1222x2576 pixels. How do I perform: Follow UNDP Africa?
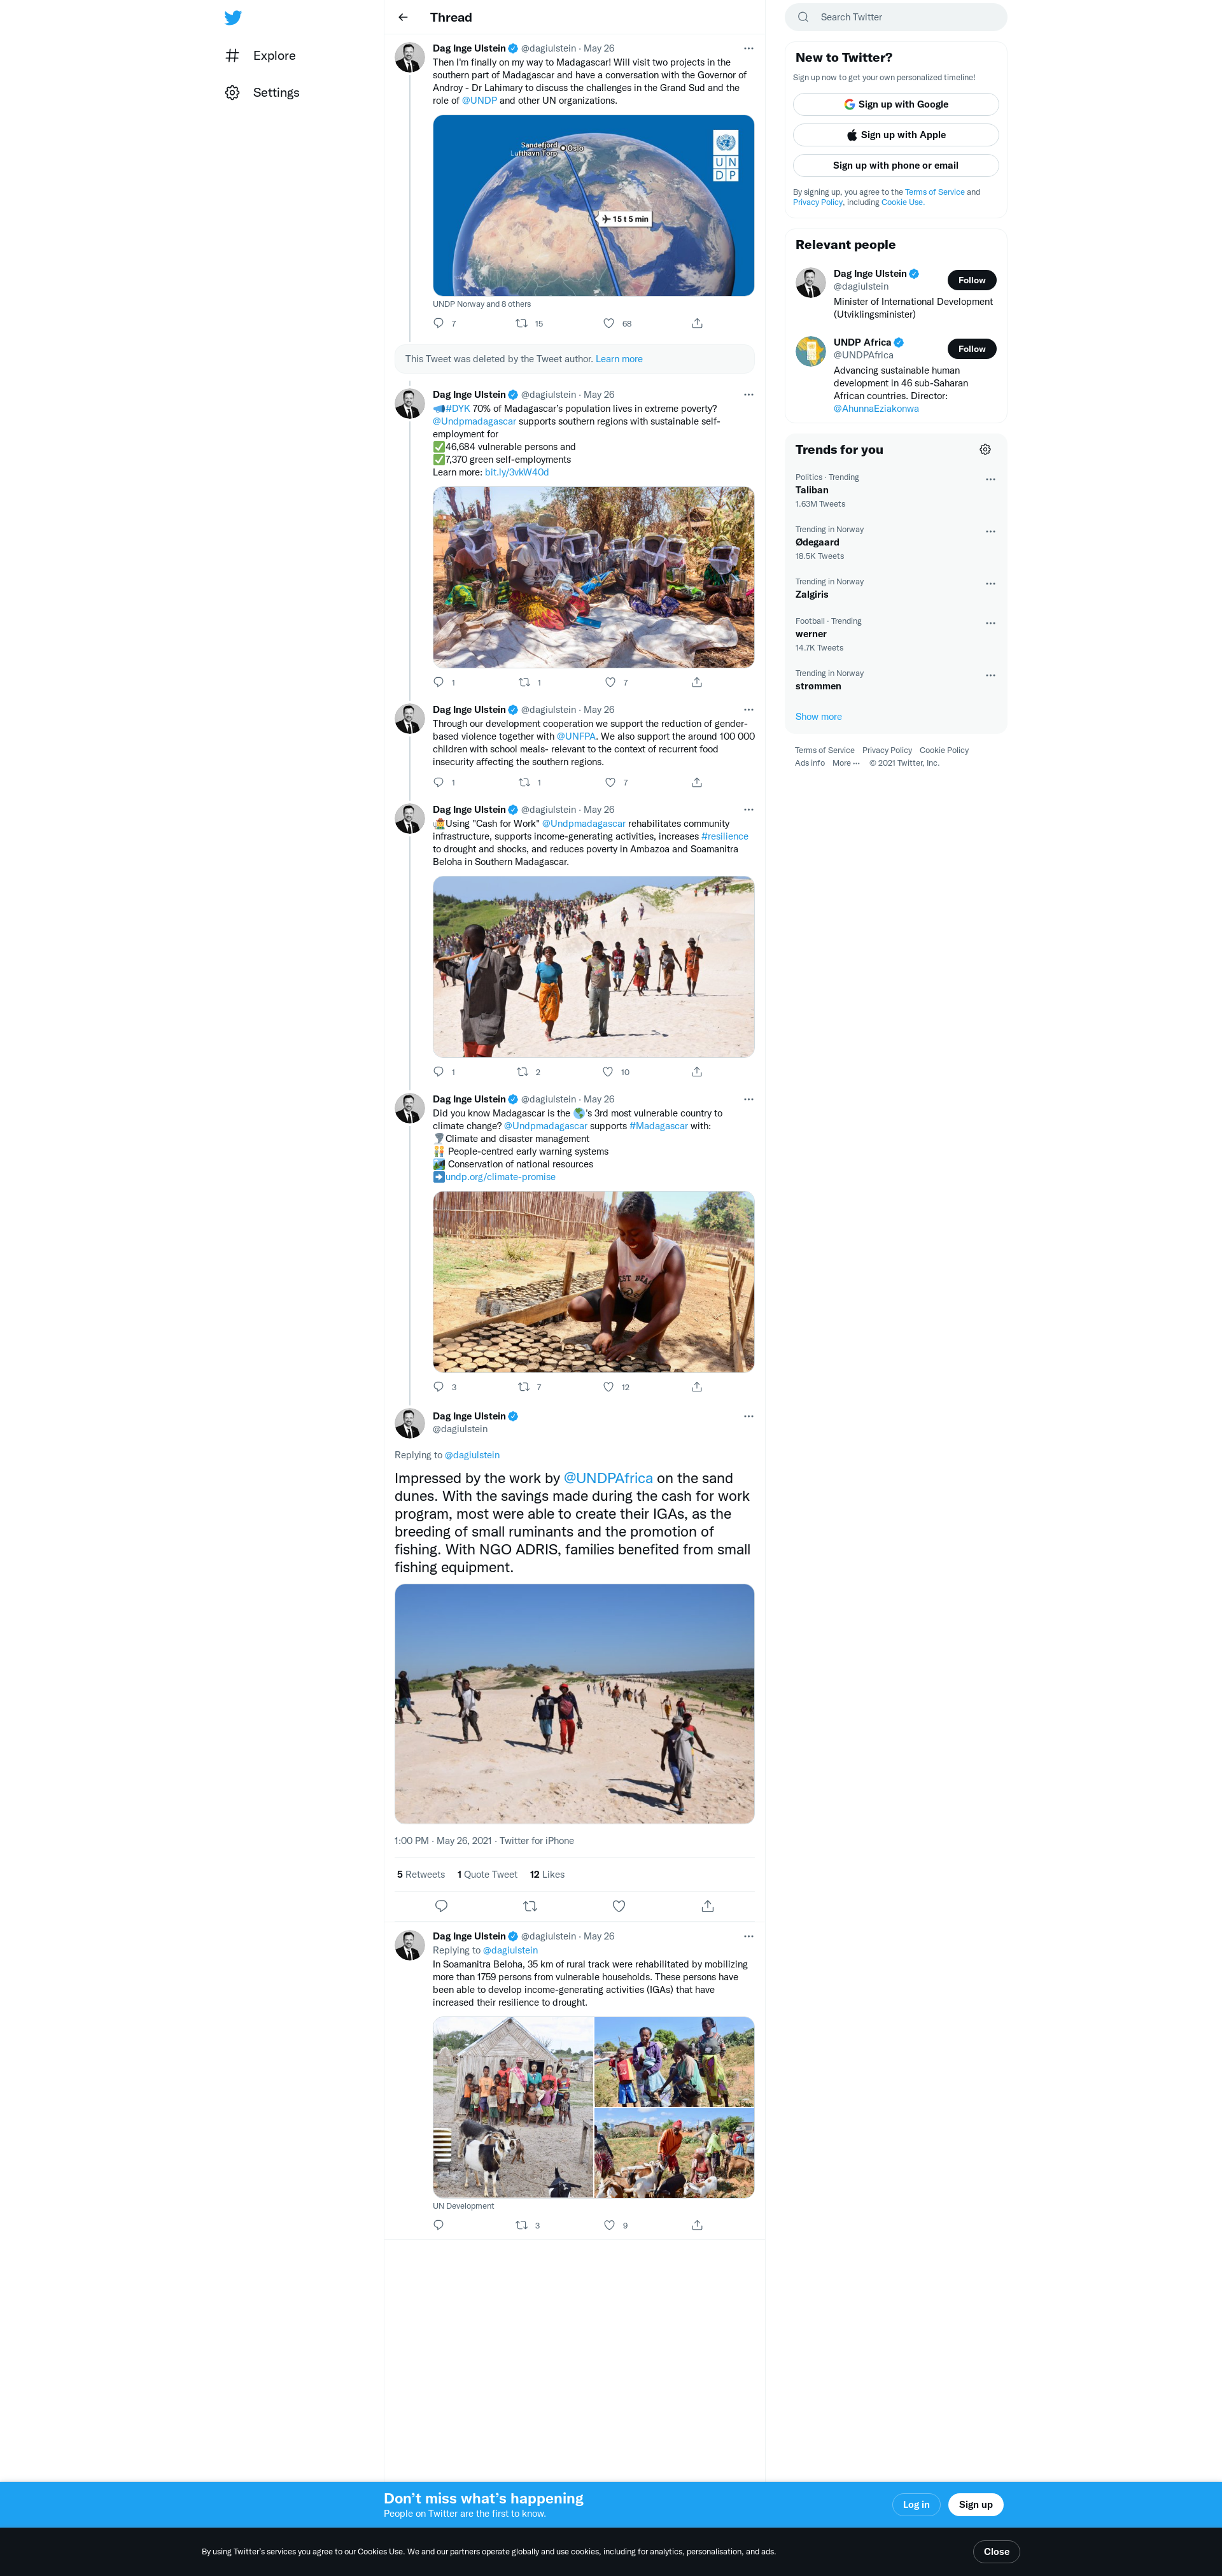[971, 349]
